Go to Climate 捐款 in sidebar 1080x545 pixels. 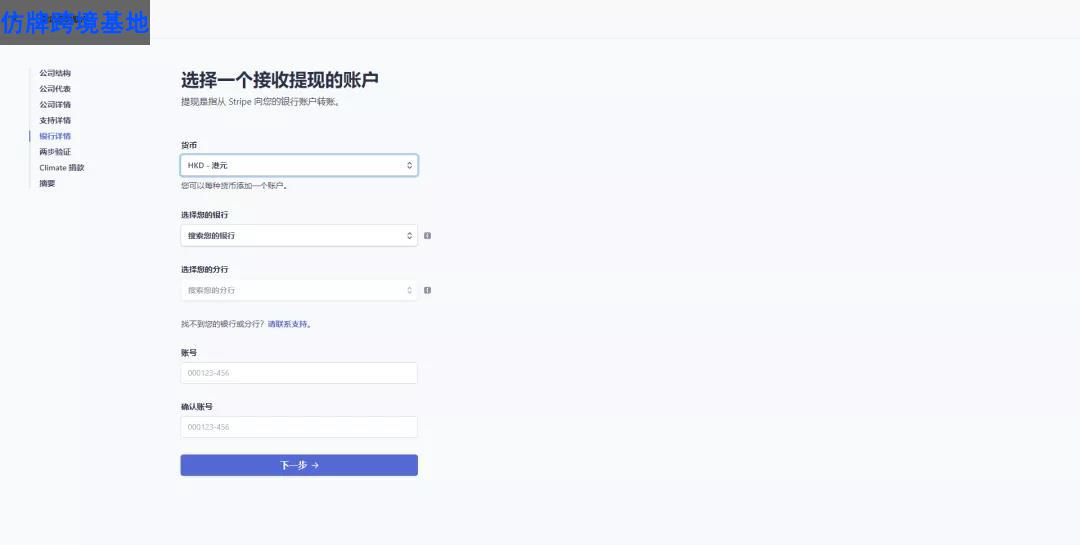pos(62,168)
